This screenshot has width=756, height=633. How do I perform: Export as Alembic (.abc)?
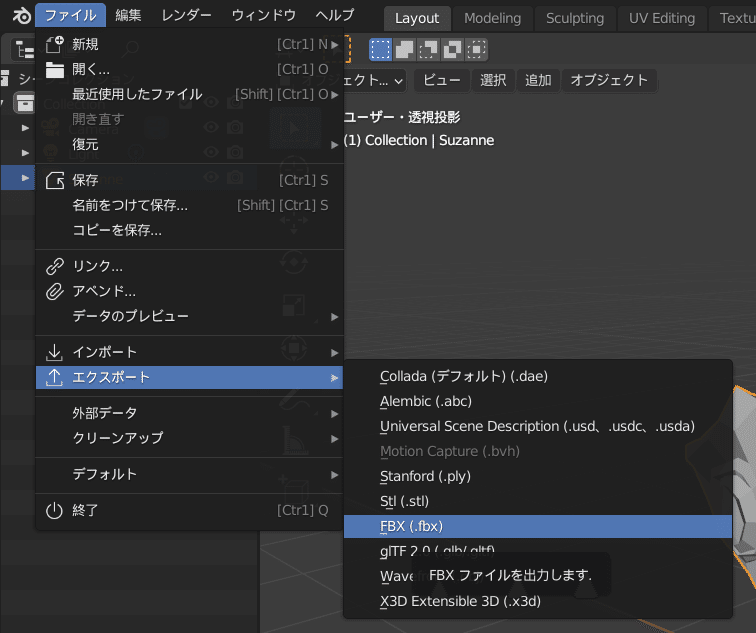(x=538, y=401)
